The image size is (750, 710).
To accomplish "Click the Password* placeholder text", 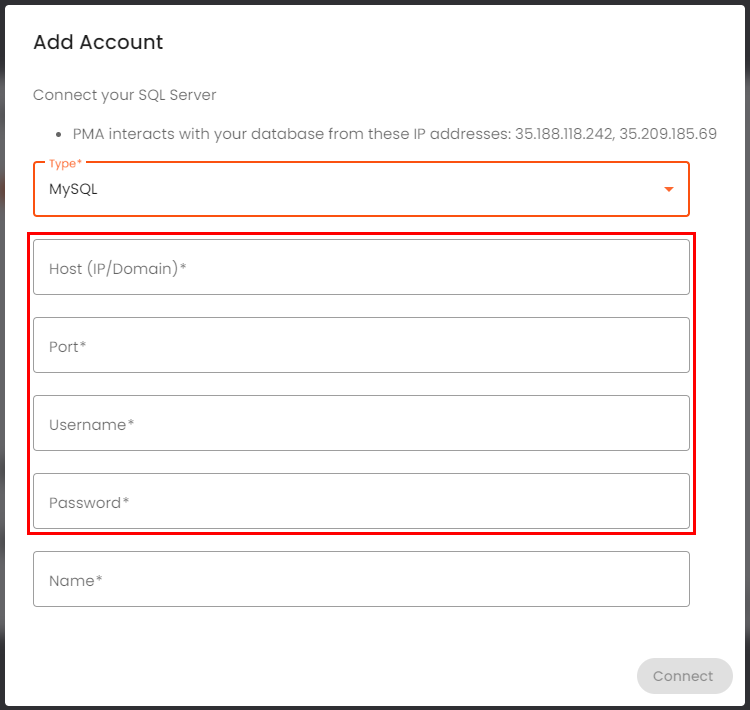I will tap(89, 502).
